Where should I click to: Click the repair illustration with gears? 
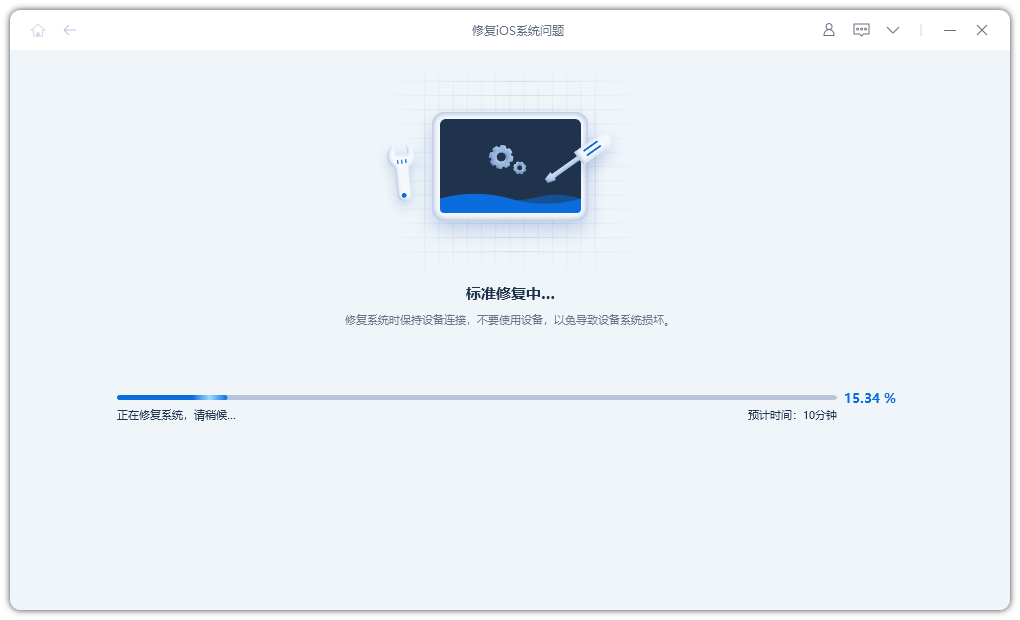(x=510, y=165)
